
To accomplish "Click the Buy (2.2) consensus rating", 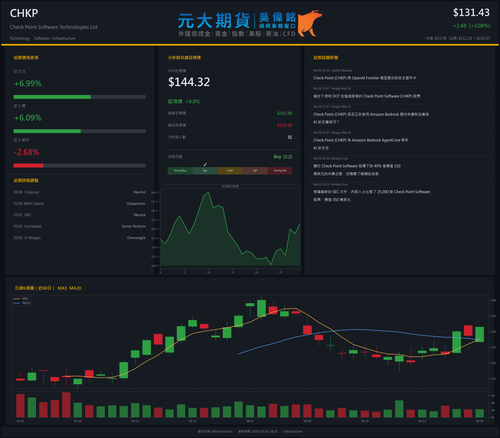I will click(283, 157).
